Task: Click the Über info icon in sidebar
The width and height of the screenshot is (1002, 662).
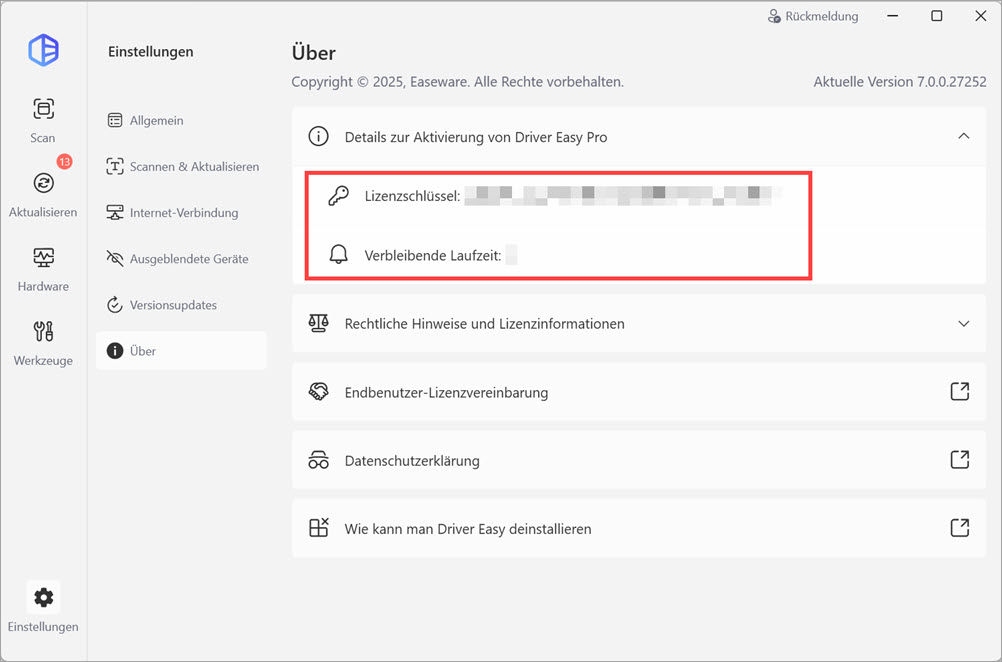Action: coord(115,351)
